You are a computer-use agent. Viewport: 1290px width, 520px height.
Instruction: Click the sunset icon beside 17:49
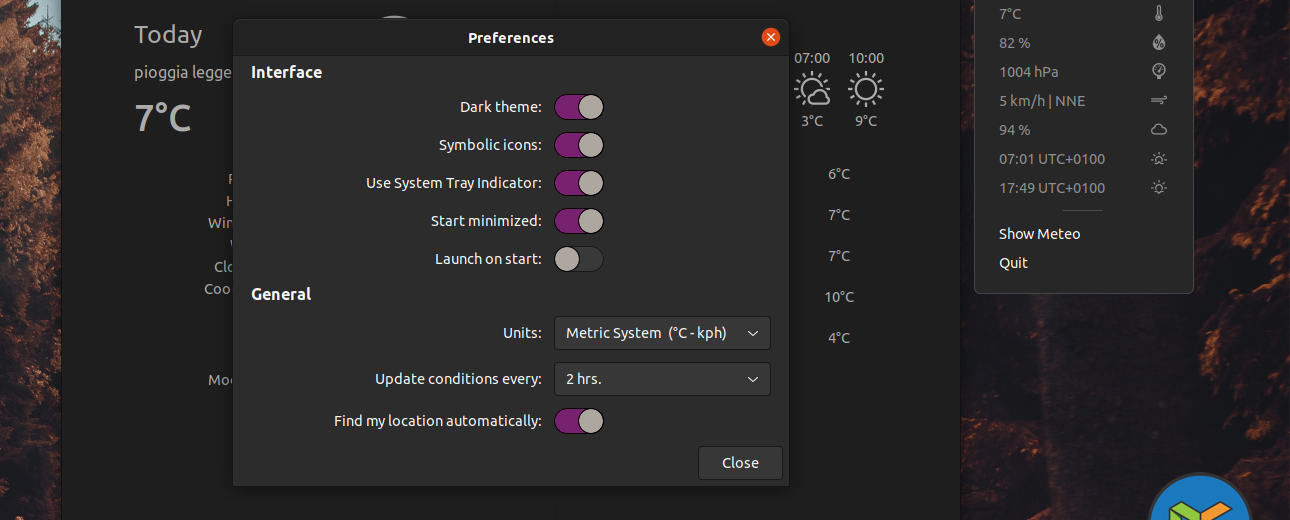point(1159,188)
